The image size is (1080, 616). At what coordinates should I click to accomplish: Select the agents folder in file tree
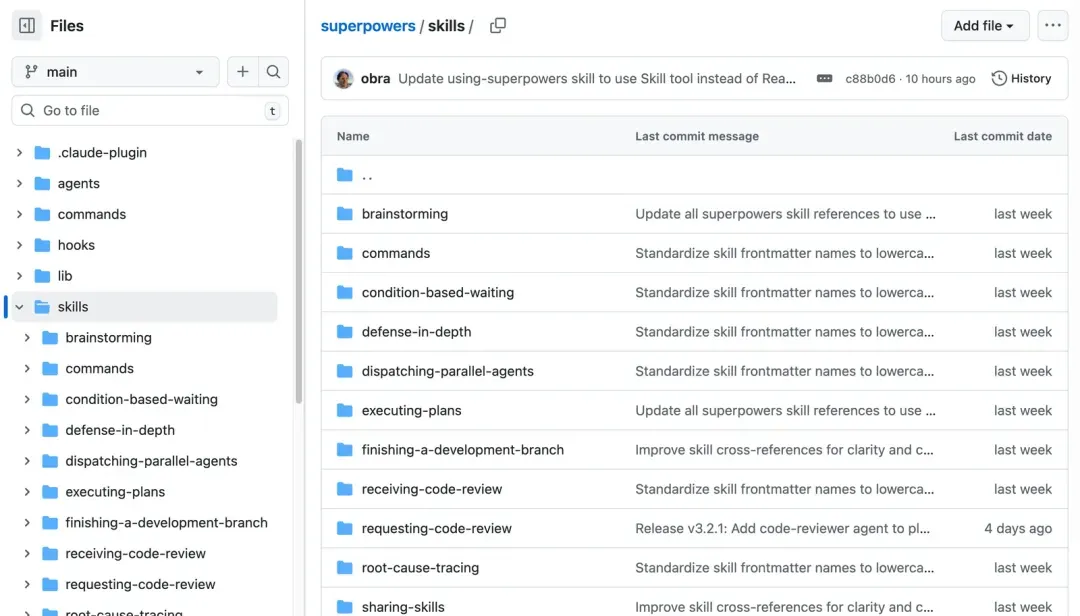[x=78, y=184]
